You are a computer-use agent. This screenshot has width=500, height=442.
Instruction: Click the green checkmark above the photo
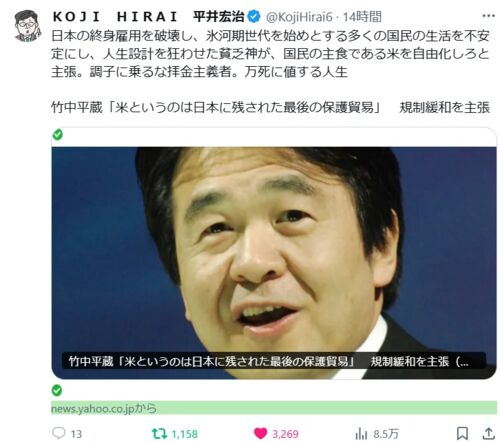click(x=58, y=135)
